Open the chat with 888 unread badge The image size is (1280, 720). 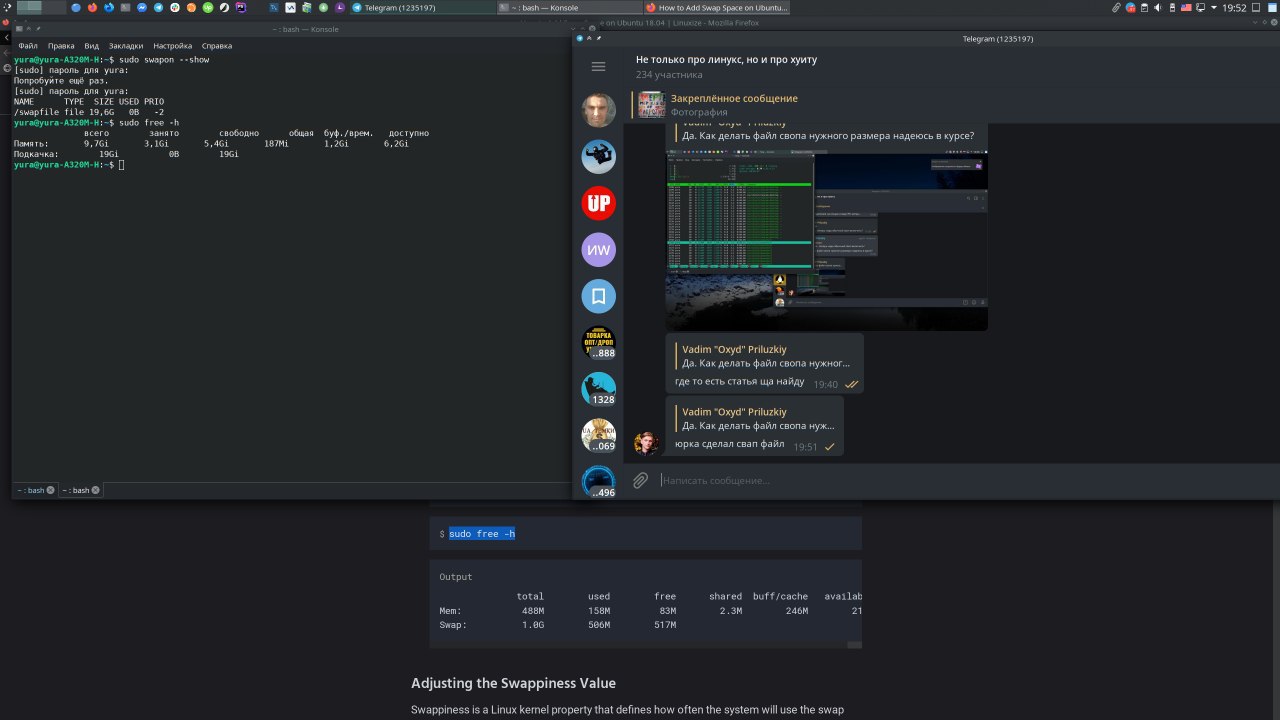coord(599,342)
